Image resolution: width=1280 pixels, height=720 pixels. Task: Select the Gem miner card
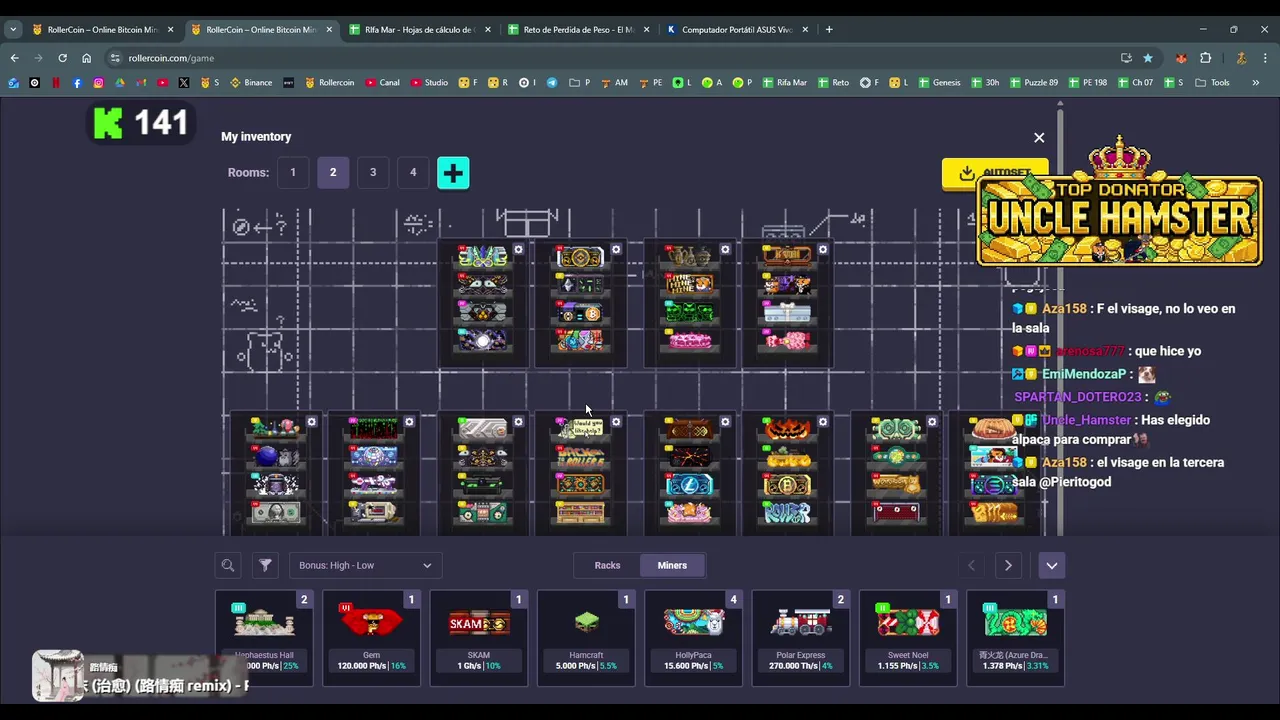(x=371, y=638)
